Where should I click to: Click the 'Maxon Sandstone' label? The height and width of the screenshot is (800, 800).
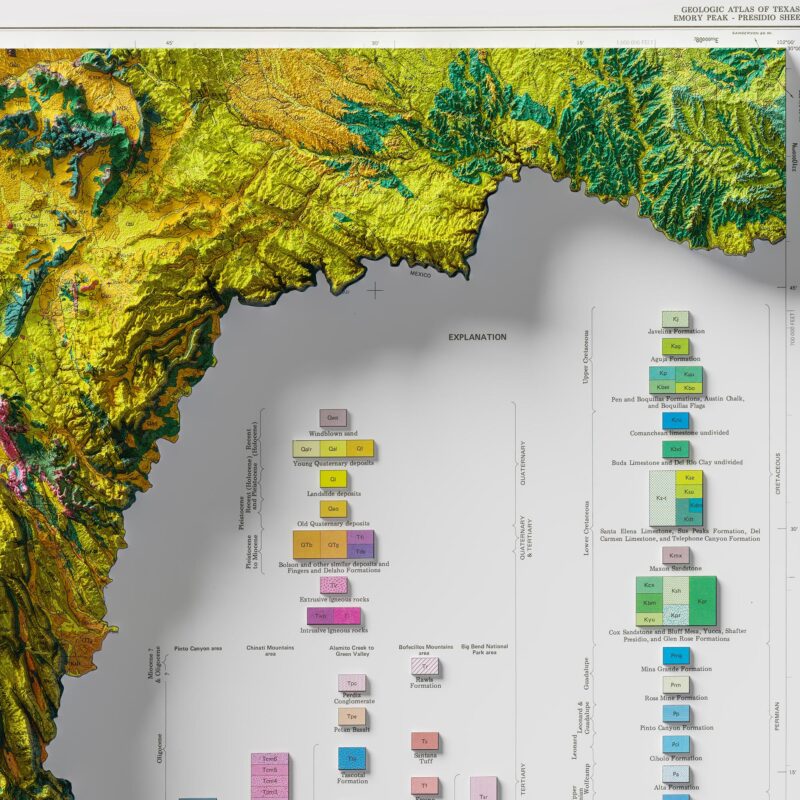(x=675, y=568)
